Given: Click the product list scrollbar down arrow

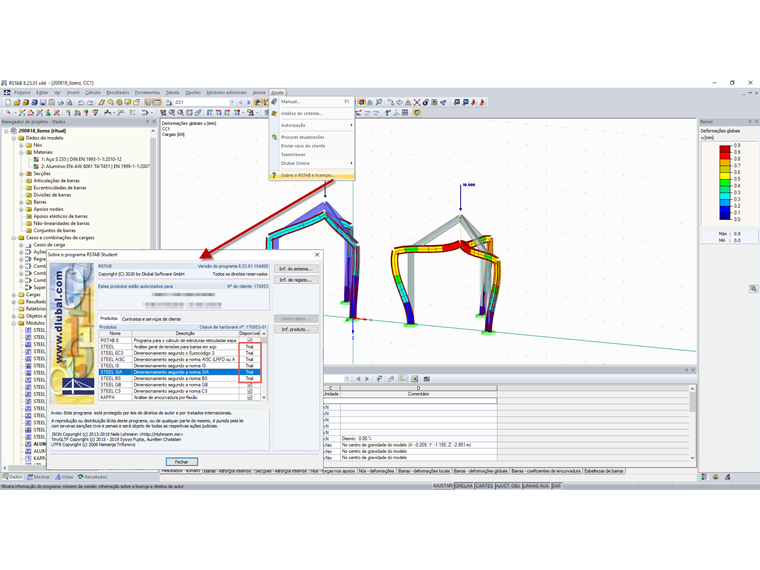Looking at the screenshot, I should tap(264, 397).
